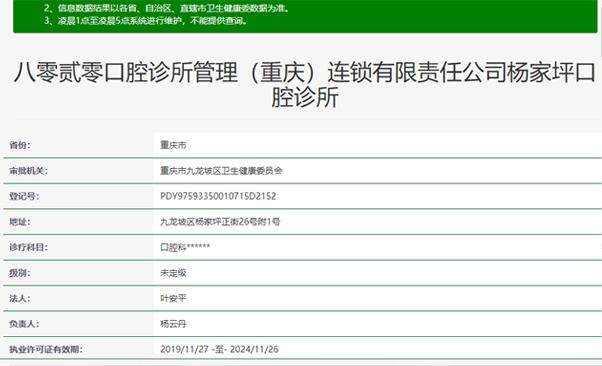Click the 级别 label

coord(20,273)
